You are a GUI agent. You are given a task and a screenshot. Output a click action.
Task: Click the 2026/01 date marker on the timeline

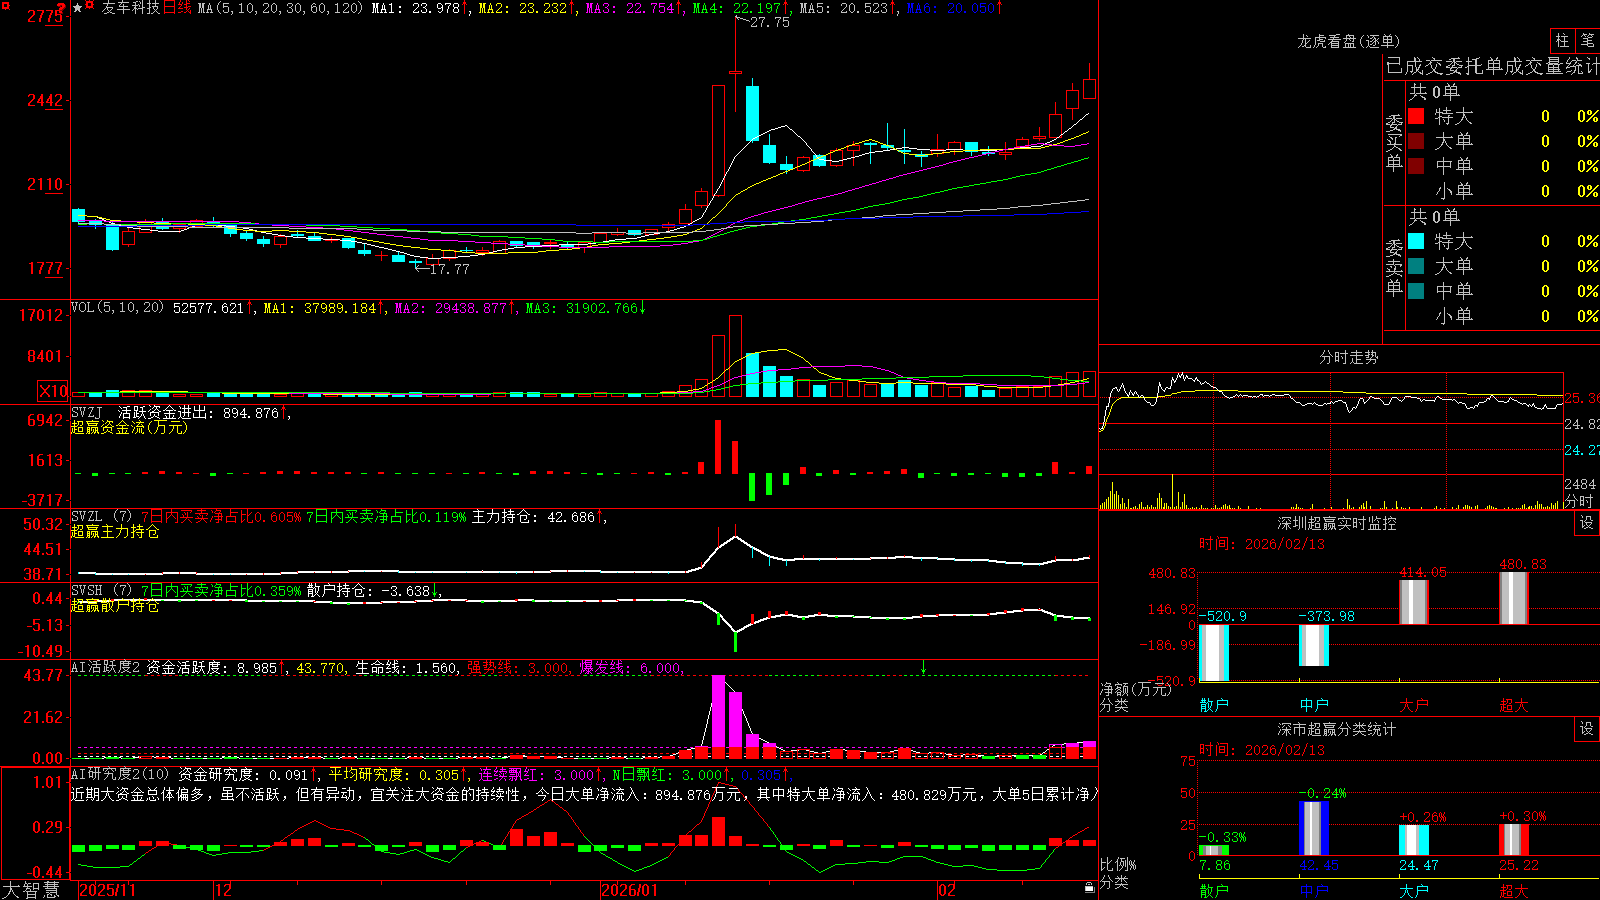(629, 890)
